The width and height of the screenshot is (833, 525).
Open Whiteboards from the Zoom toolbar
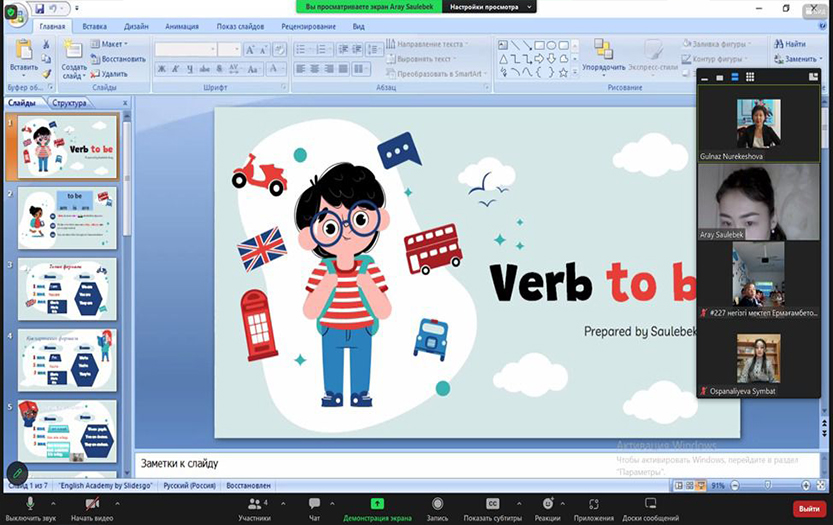650,505
